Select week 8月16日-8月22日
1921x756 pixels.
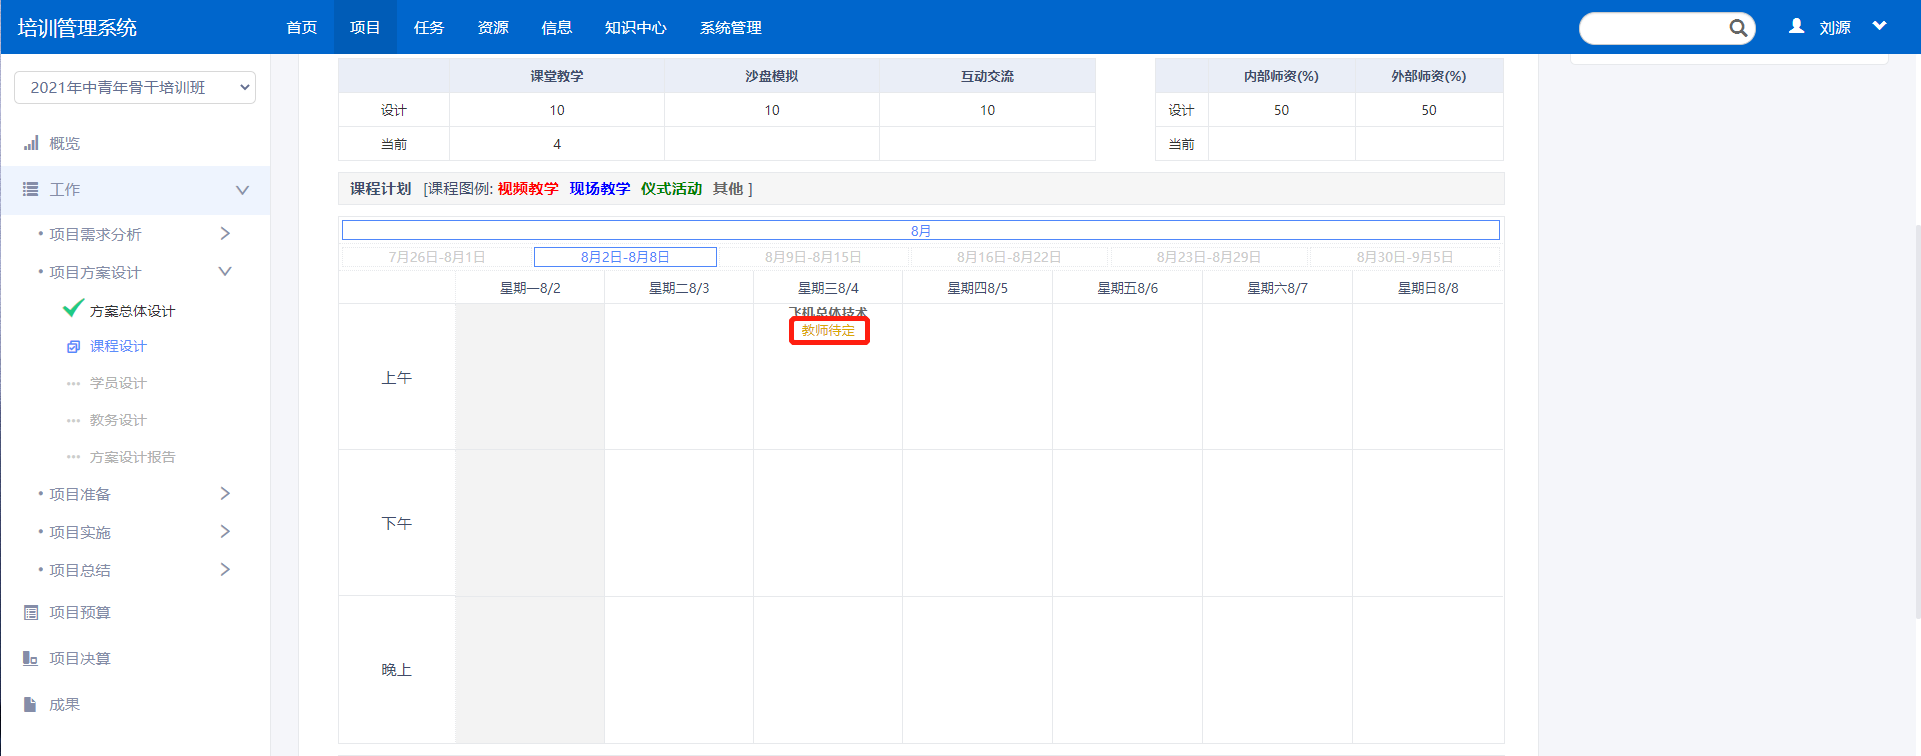tap(1009, 257)
